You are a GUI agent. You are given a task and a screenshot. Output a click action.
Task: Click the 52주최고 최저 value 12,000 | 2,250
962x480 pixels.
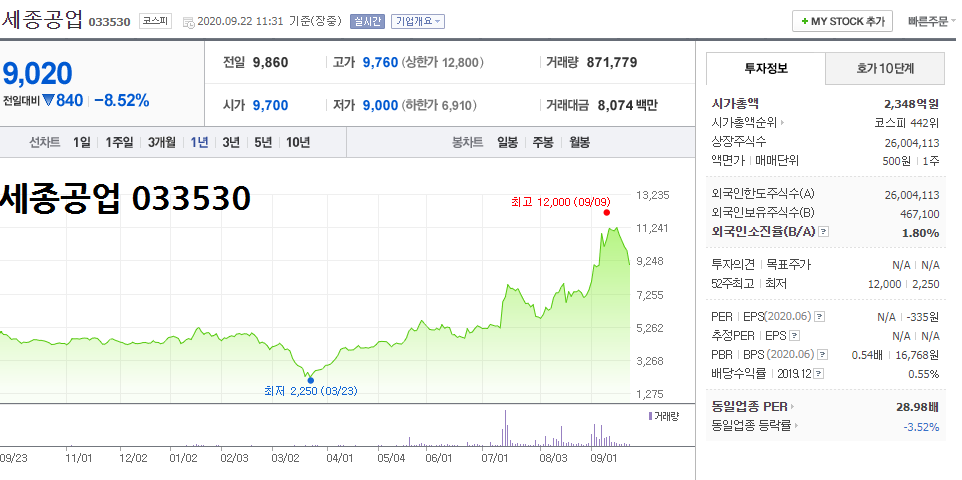tap(904, 284)
